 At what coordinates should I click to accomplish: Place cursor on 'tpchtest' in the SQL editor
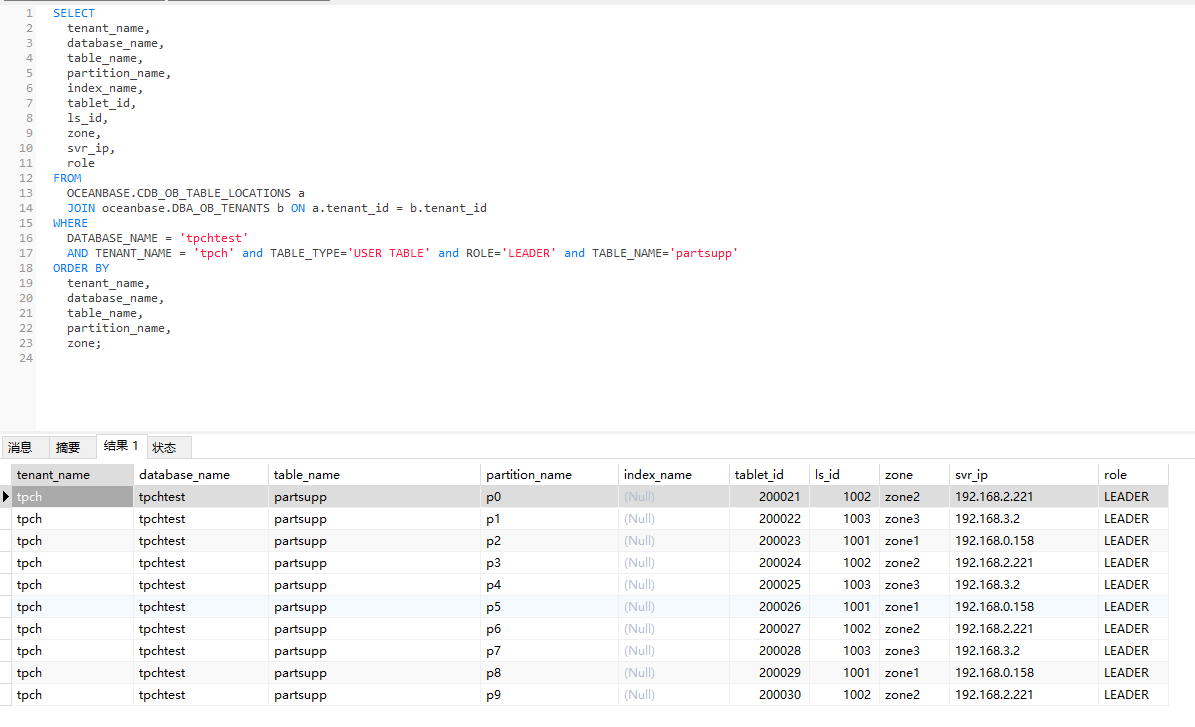(x=214, y=238)
